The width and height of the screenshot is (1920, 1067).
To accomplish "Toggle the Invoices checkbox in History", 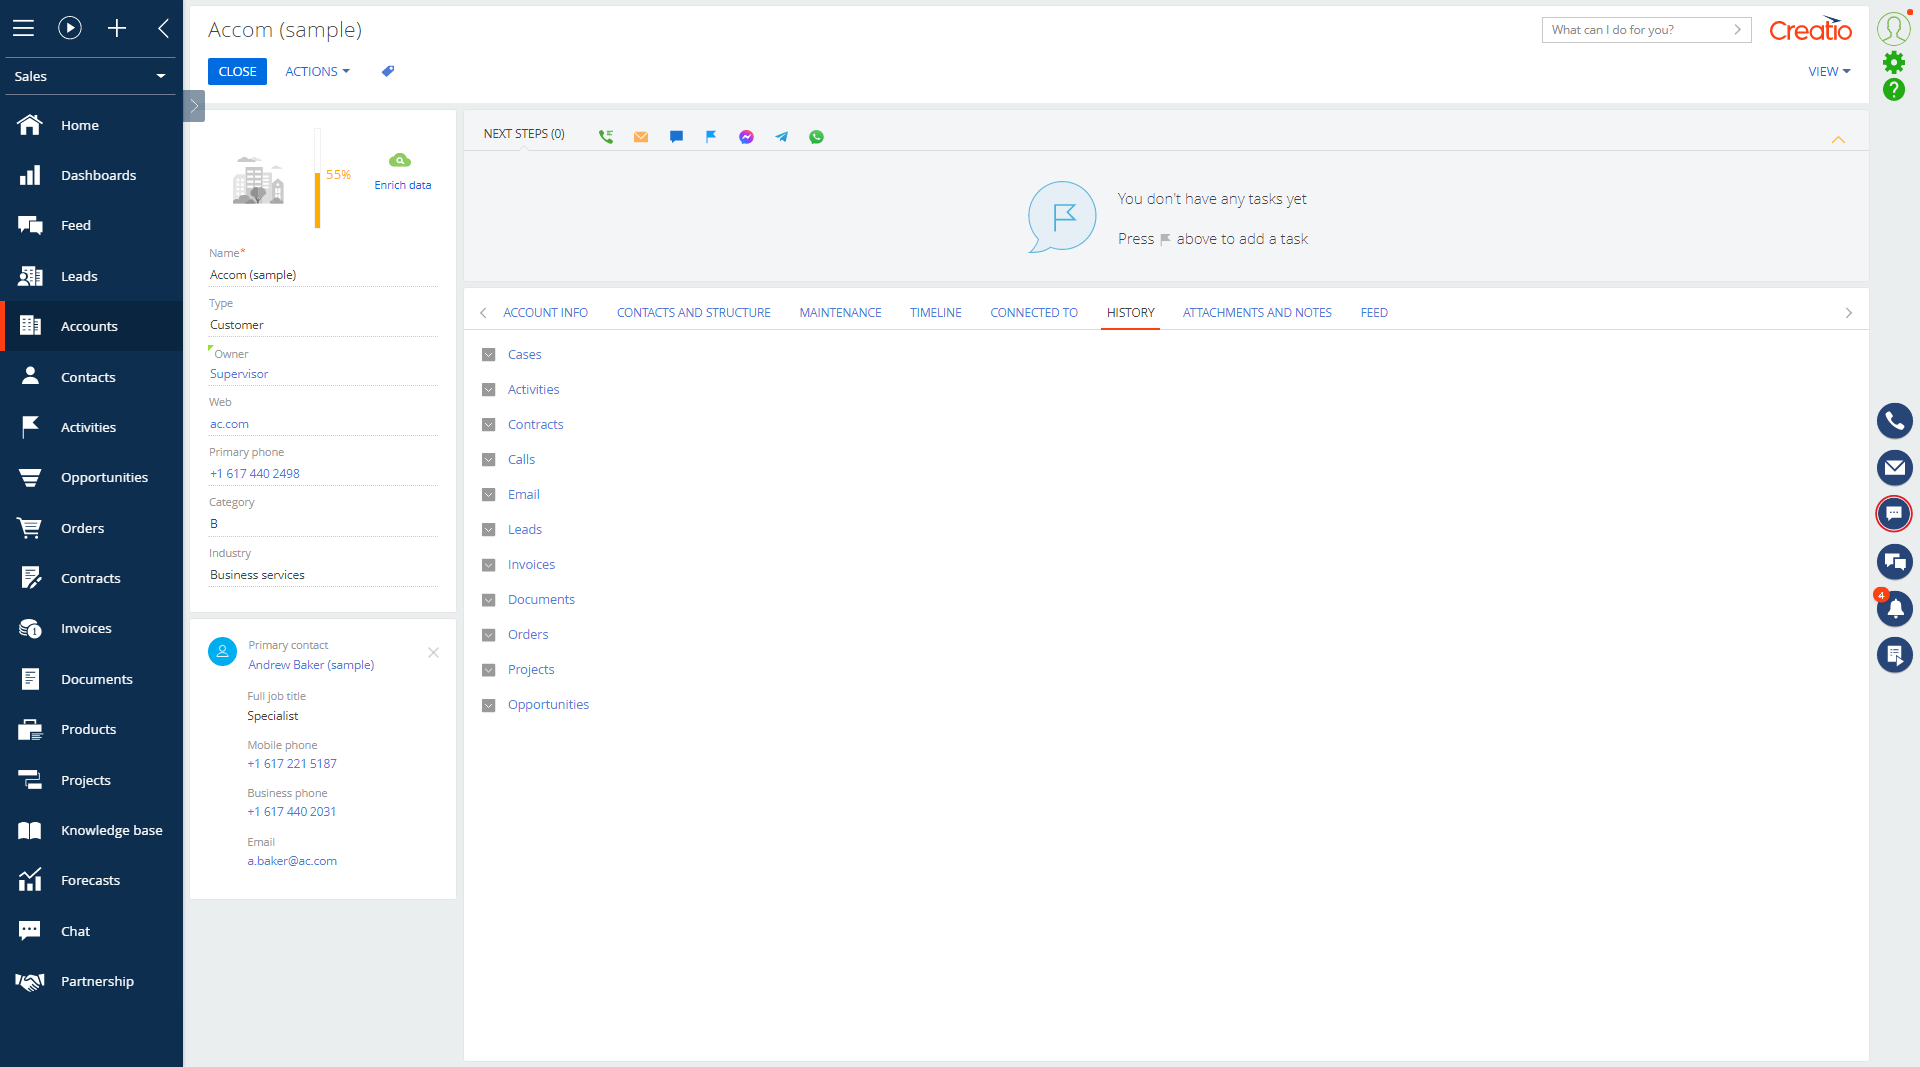I will coord(488,564).
